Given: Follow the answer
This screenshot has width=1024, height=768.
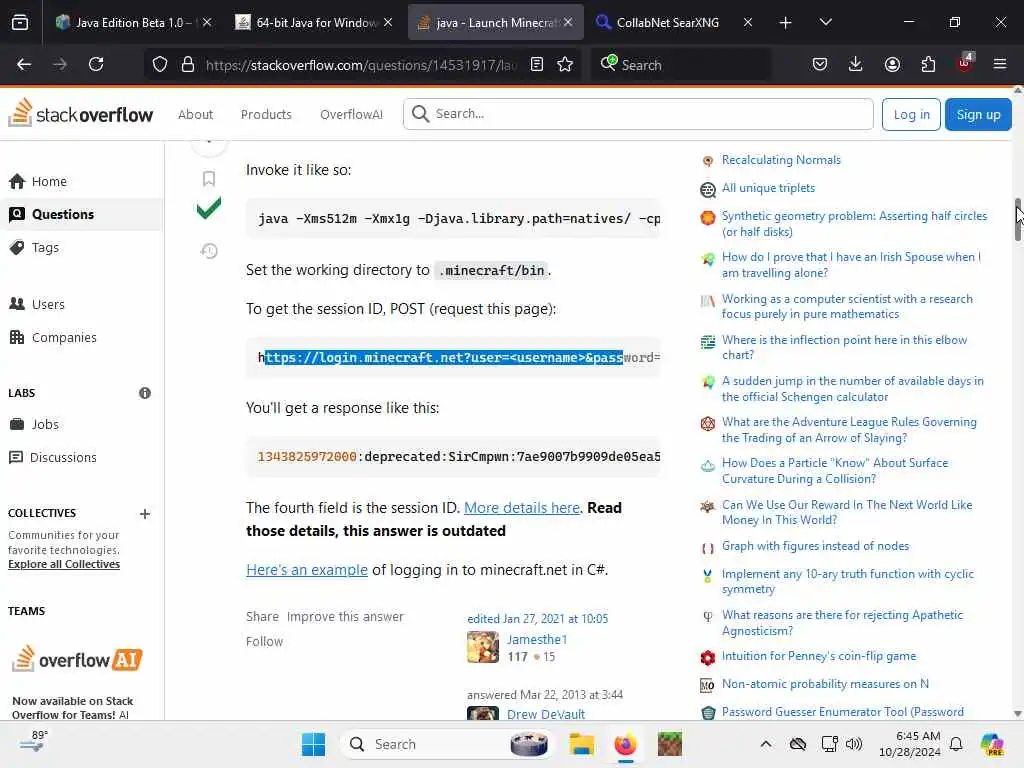Looking at the screenshot, I should [264, 642].
